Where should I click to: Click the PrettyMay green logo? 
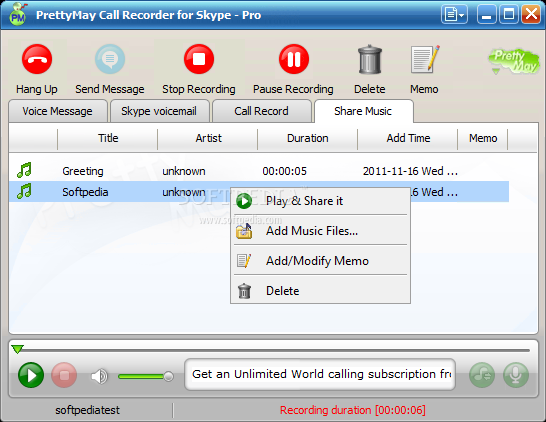tap(514, 62)
